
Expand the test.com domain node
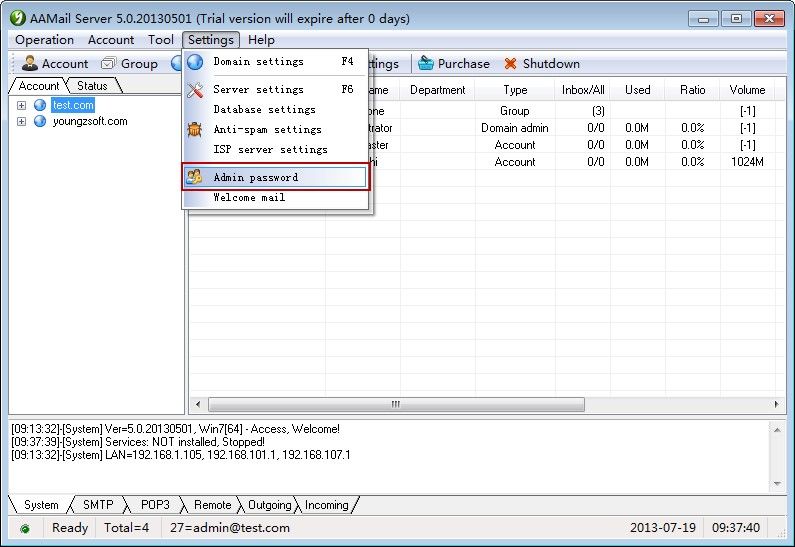coord(21,105)
